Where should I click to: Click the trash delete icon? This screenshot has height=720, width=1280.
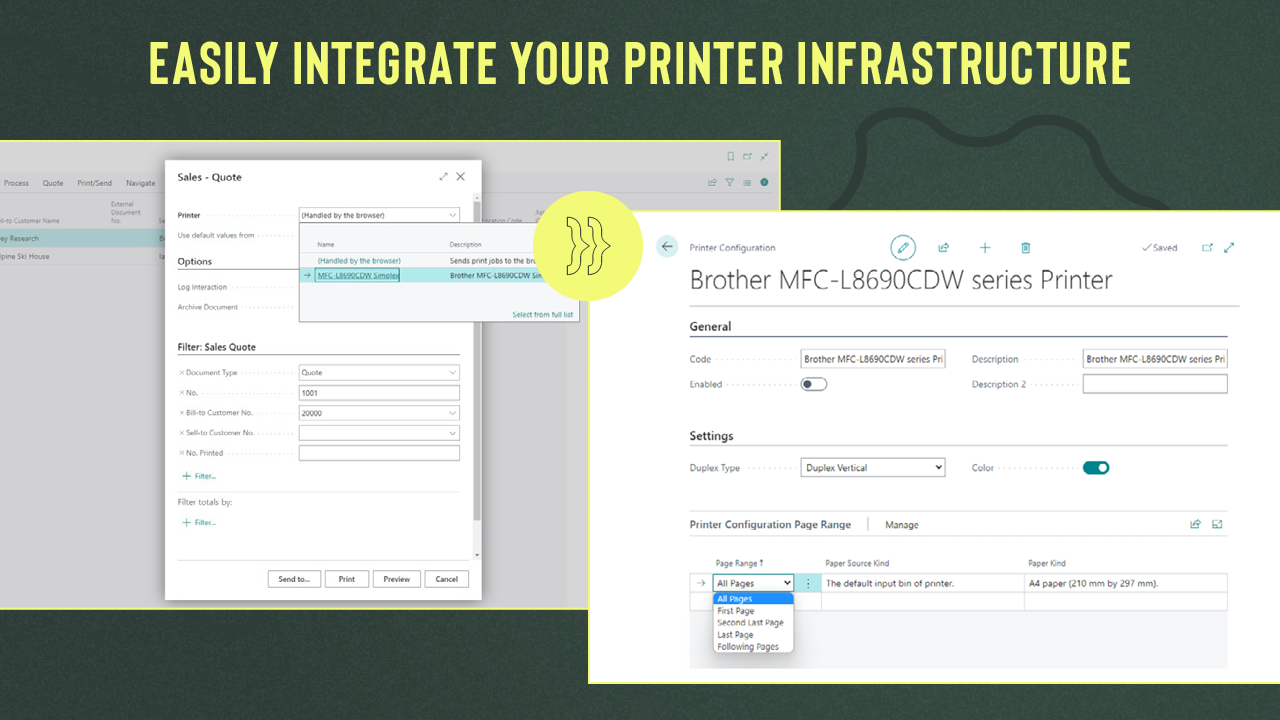(x=1025, y=248)
